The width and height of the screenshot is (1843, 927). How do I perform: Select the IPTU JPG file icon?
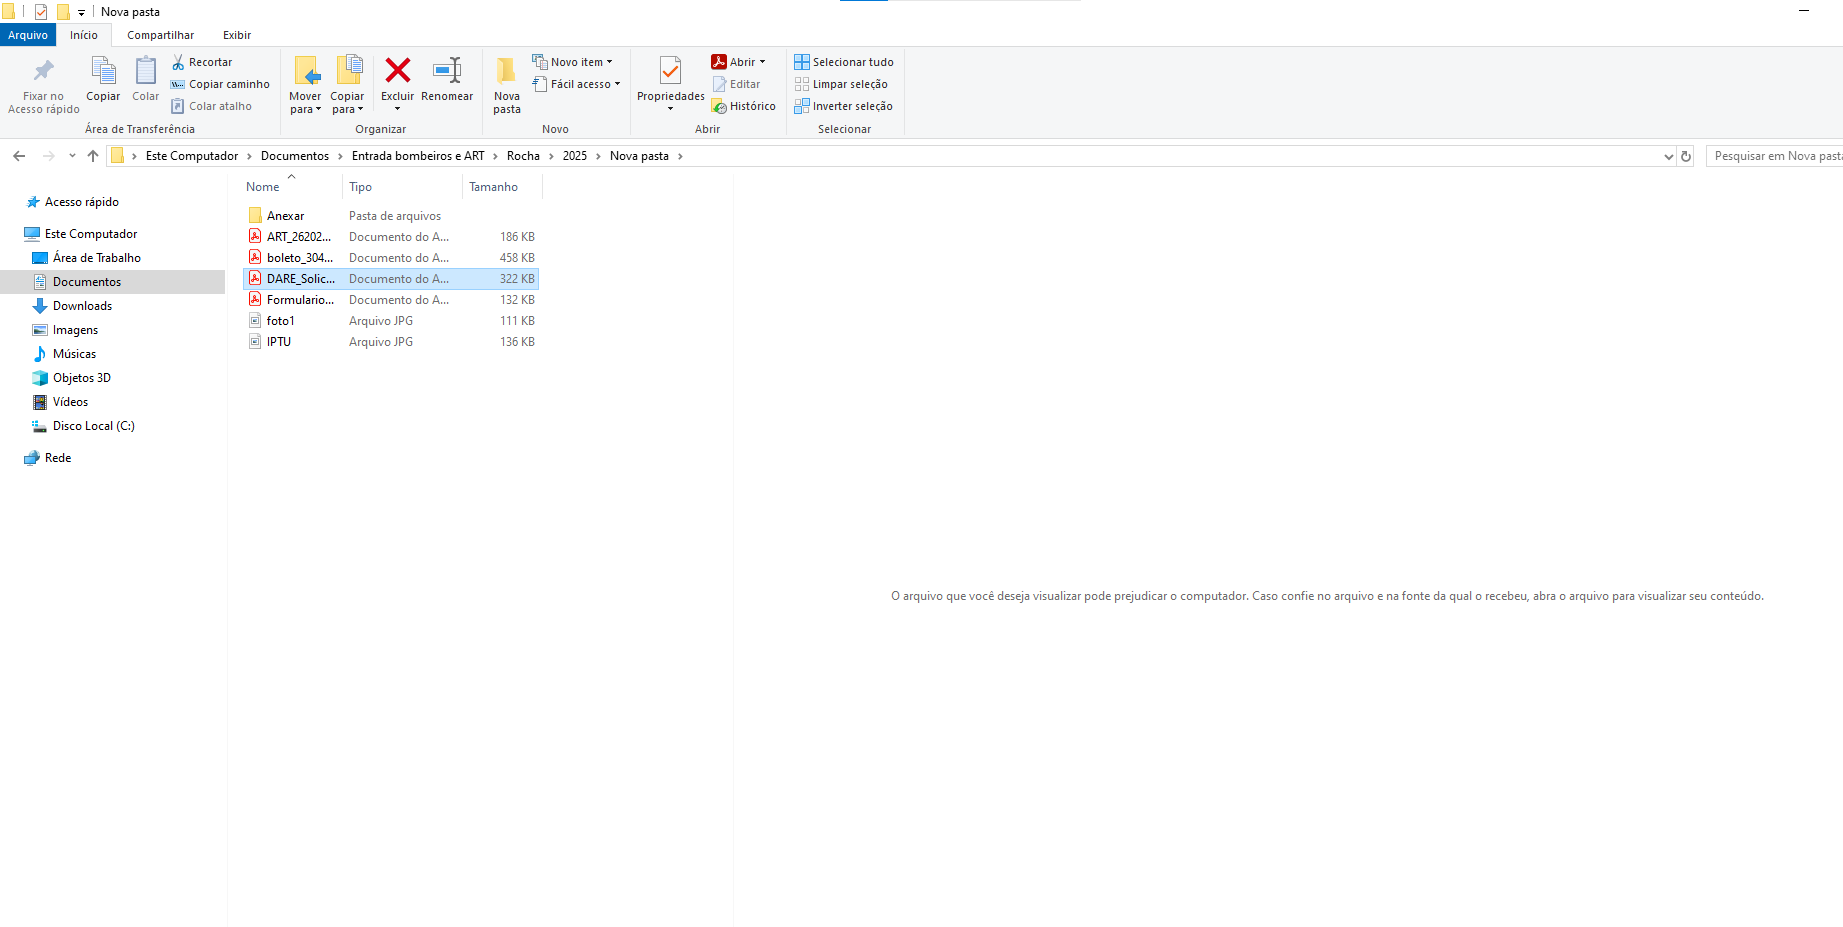click(x=255, y=342)
